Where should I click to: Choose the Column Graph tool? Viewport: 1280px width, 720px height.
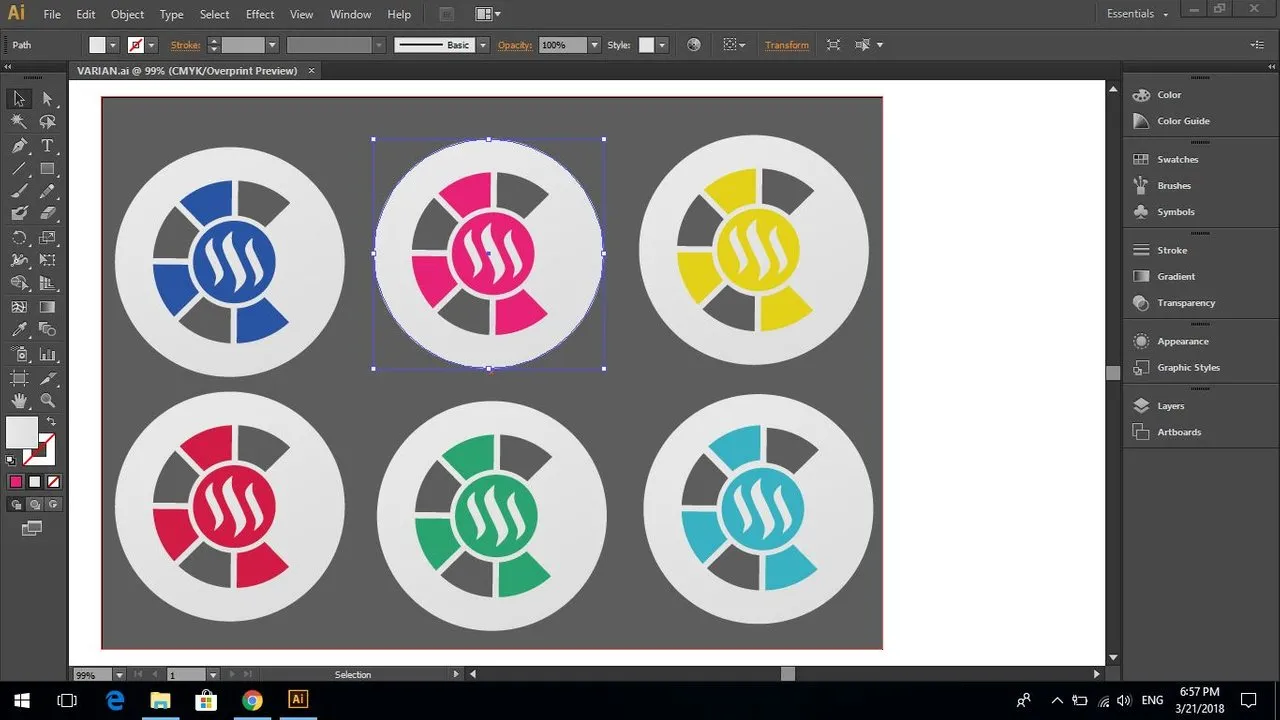coord(47,354)
